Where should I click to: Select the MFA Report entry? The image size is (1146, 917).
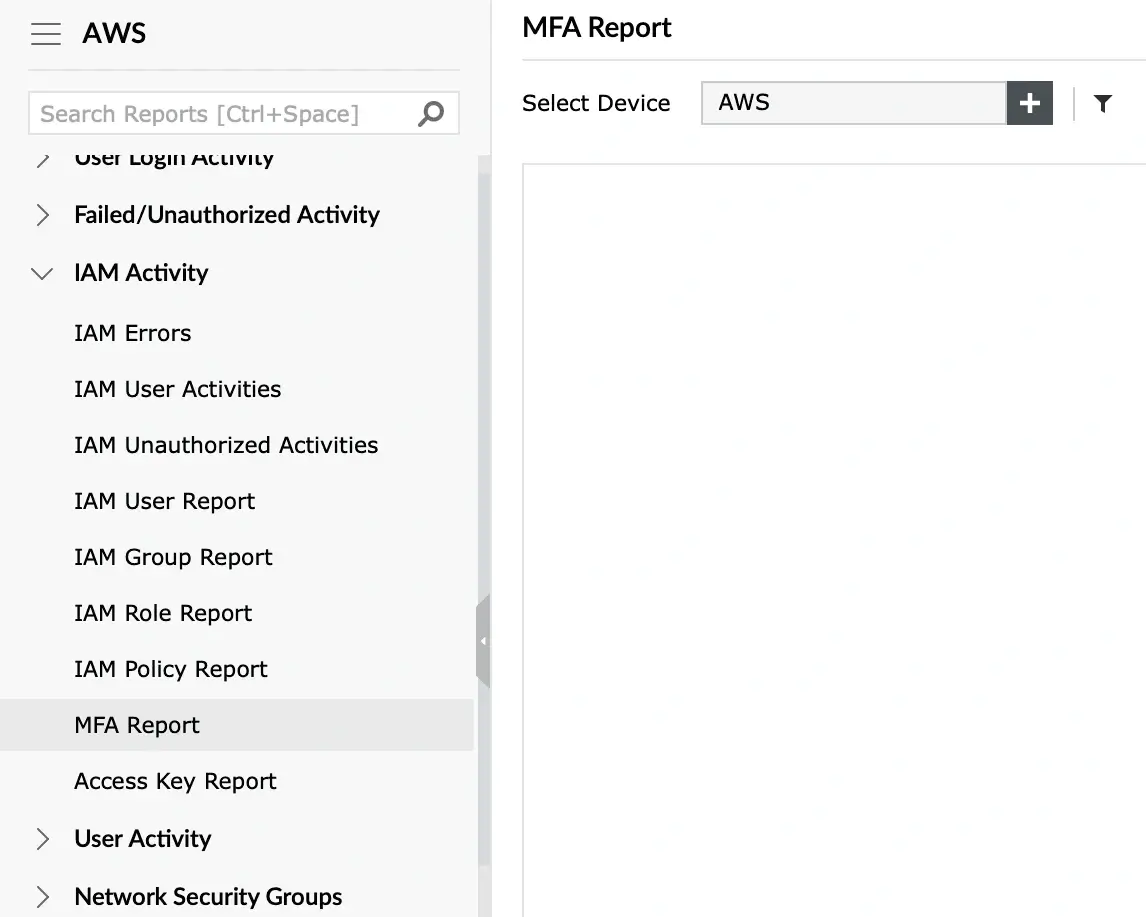[x=237, y=725]
